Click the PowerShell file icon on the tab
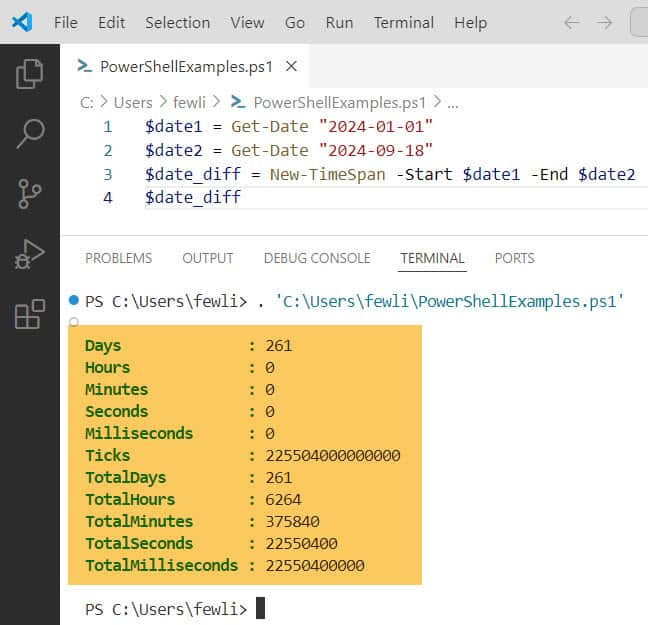648x625 pixels. (x=84, y=66)
